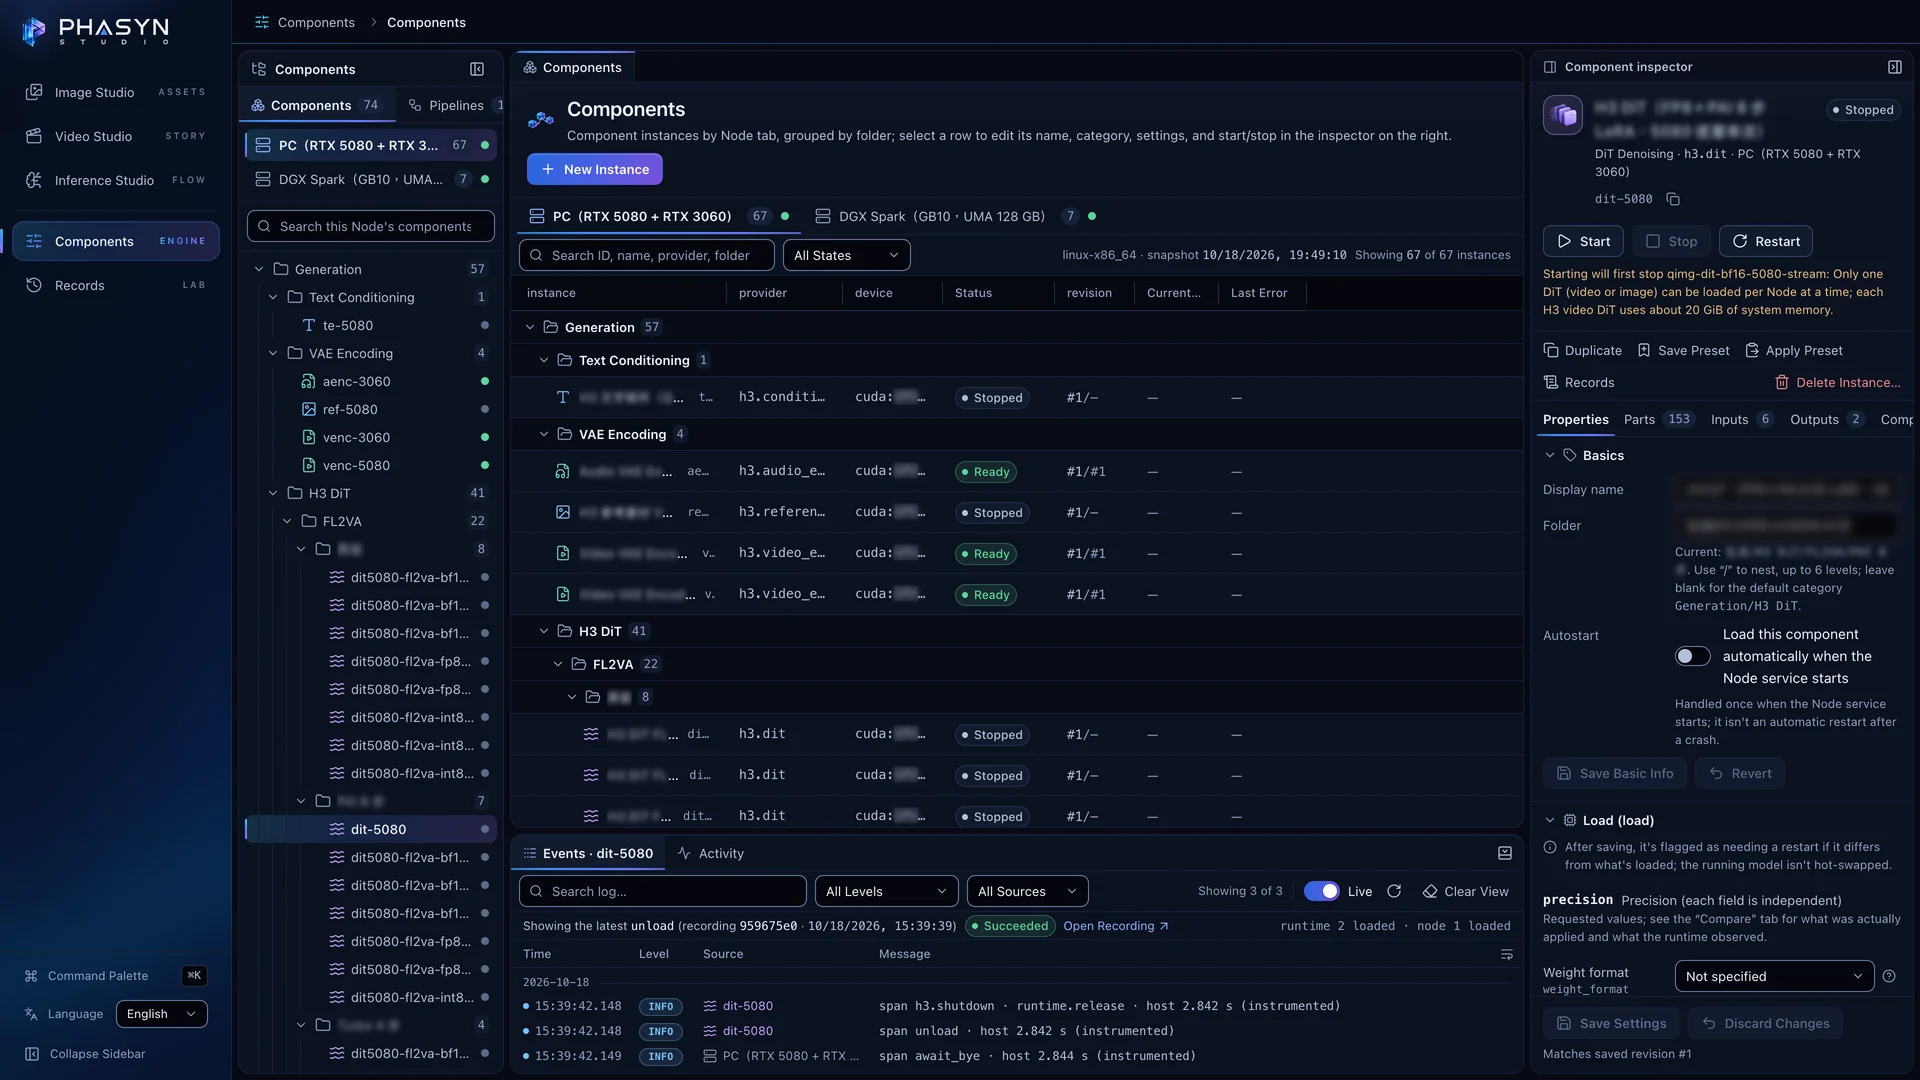Refresh the events log
Image resolution: width=1920 pixels, height=1080 pixels.
(1394, 891)
